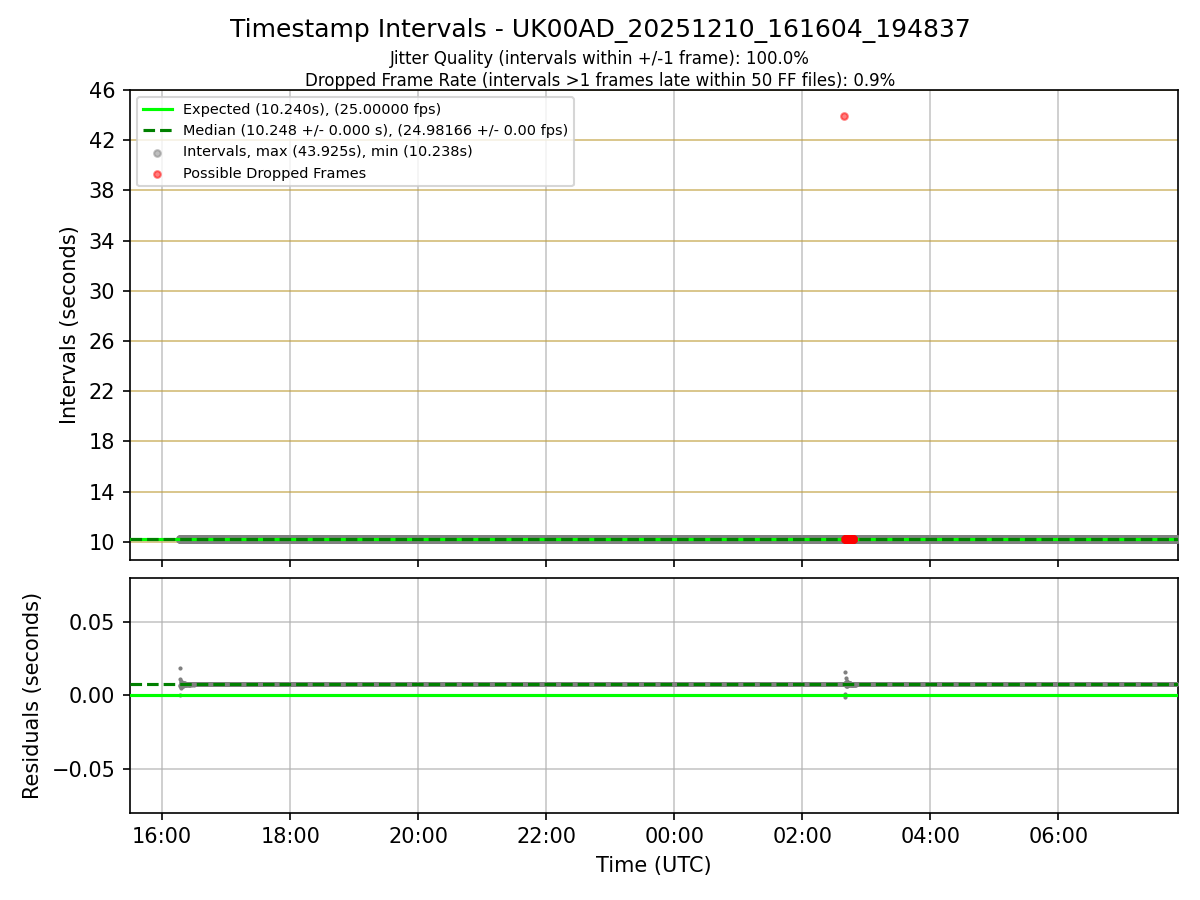Click the 16:00 tick label on the time axis
The height and width of the screenshot is (900, 1200).
coord(162,836)
